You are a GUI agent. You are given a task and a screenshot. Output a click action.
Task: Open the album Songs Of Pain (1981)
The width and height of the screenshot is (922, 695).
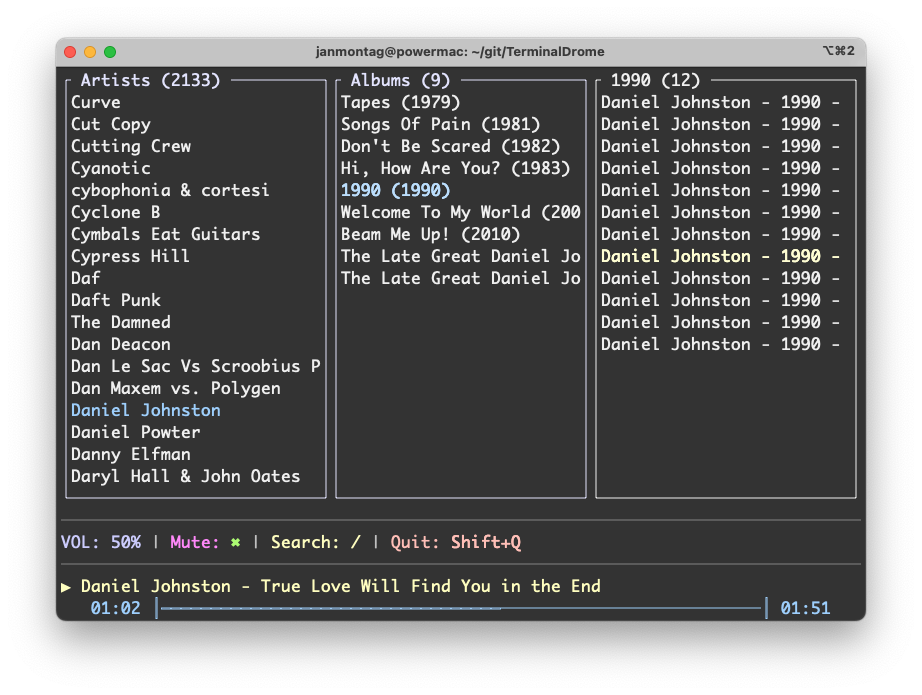click(440, 124)
